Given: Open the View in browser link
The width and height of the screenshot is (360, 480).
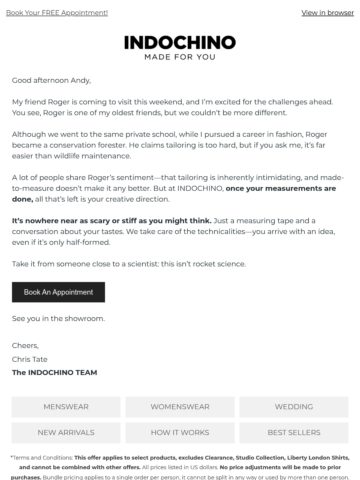Looking at the screenshot, I should coord(327,13).
